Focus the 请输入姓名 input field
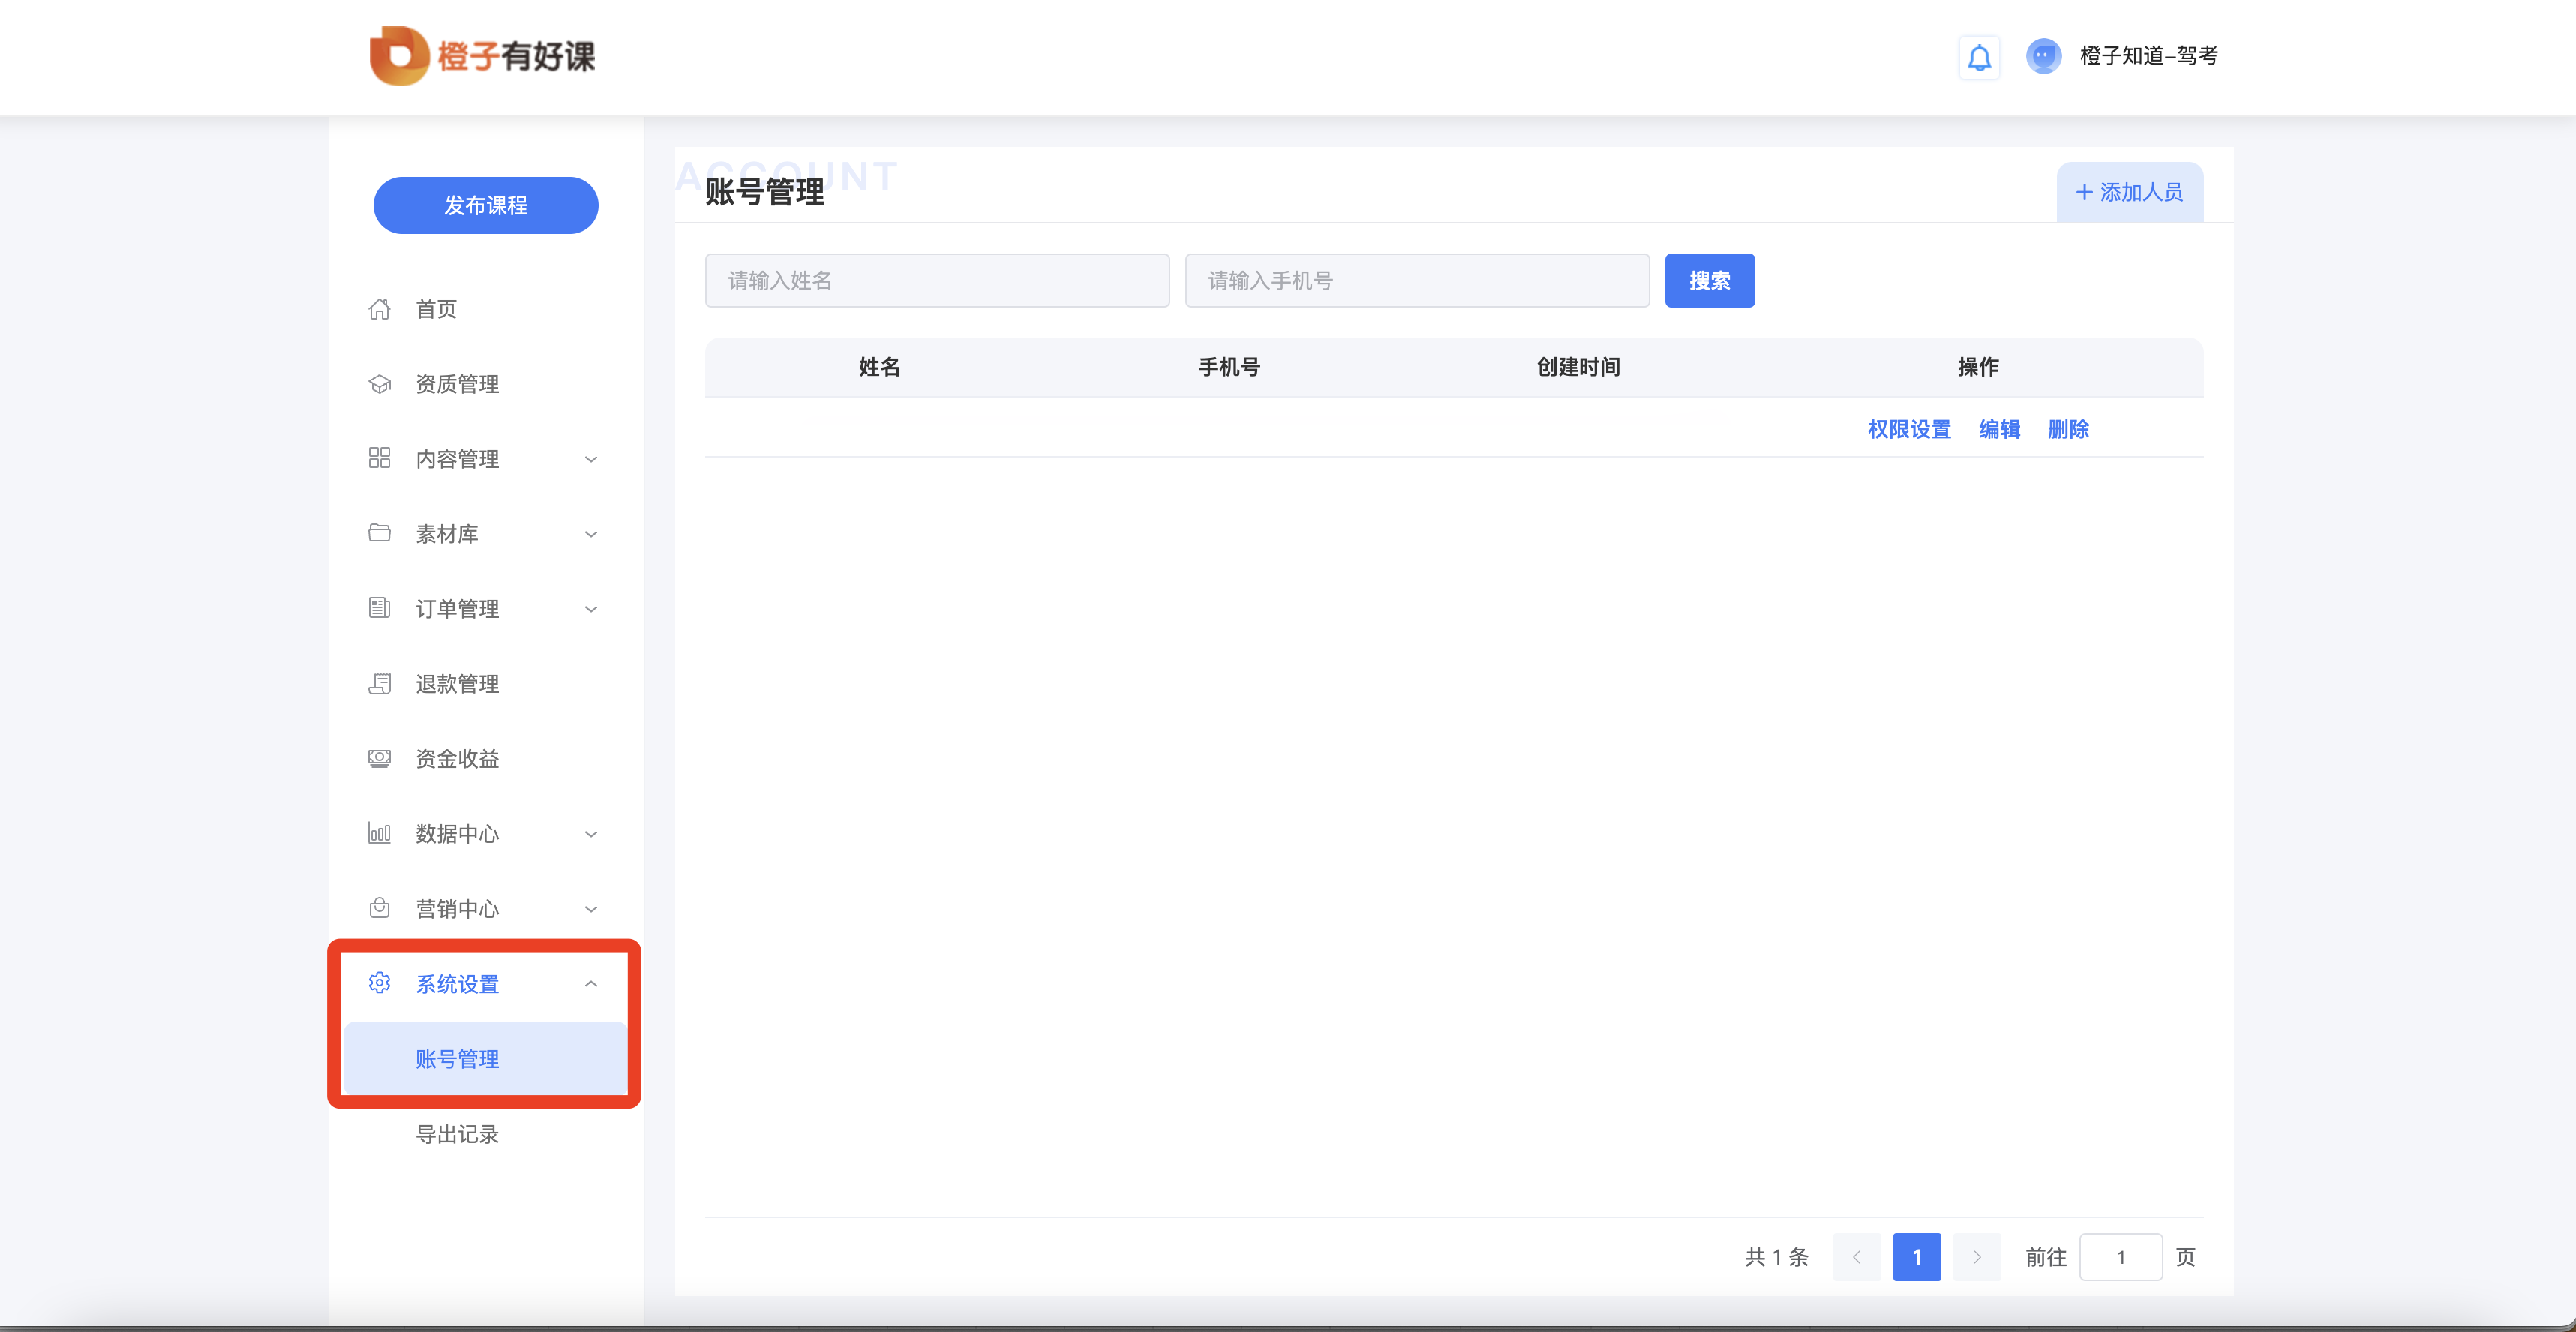This screenshot has height=1332, width=2576. click(x=937, y=281)
